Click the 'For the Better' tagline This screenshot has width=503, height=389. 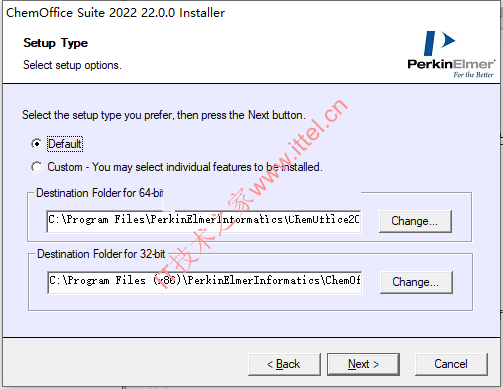[x=473, y=75]
